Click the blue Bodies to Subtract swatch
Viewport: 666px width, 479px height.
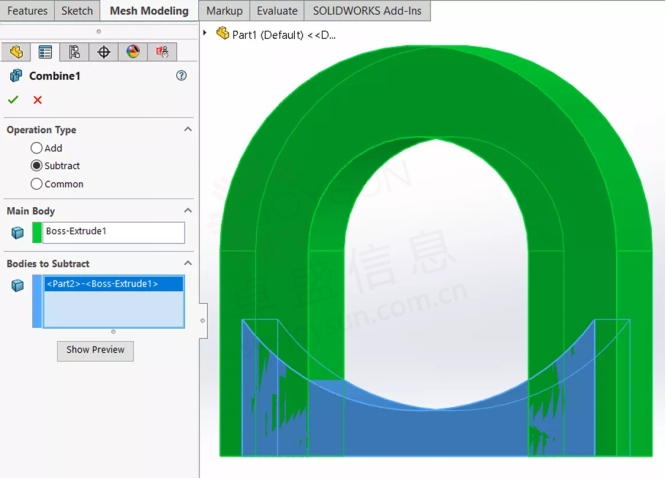click(37, 301)
